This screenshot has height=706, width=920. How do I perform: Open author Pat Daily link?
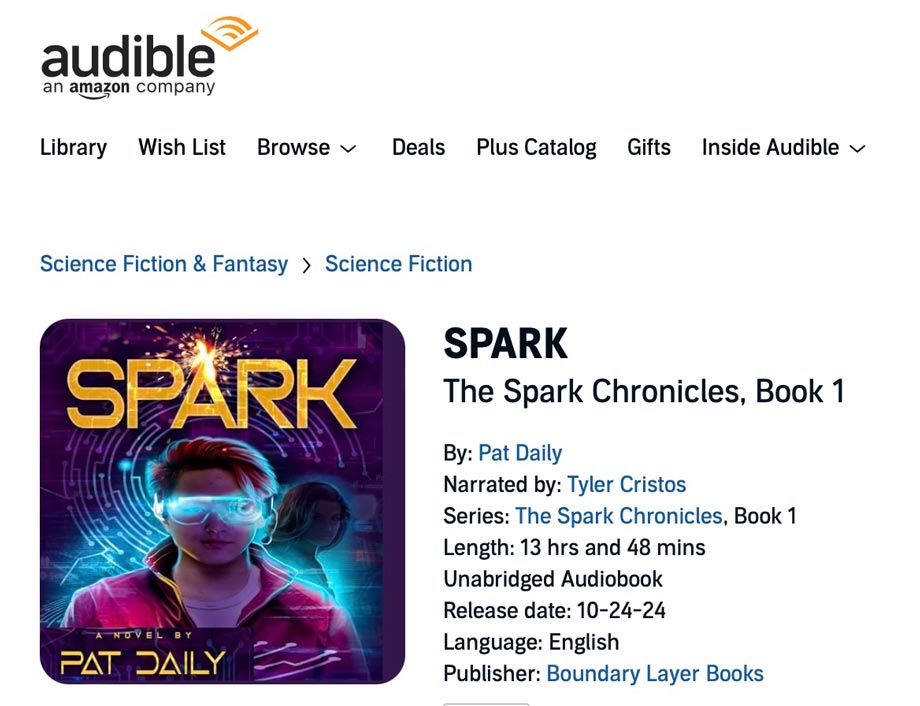click(x=520, y=453)
